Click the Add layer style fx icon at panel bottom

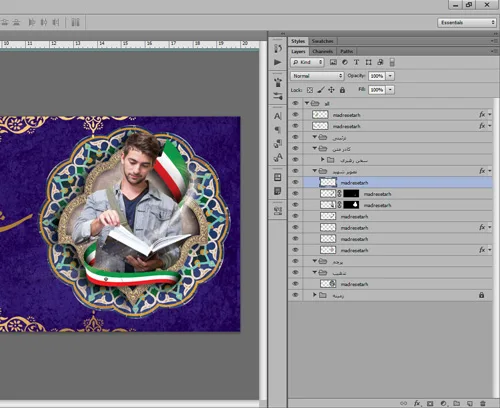pos(417,403)
